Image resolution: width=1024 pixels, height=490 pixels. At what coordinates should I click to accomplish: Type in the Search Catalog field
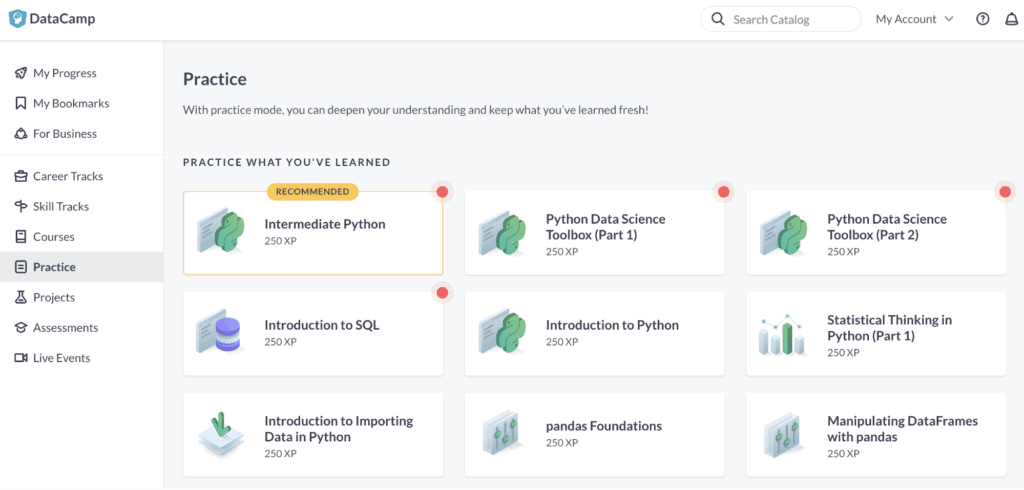pos(790,19)
